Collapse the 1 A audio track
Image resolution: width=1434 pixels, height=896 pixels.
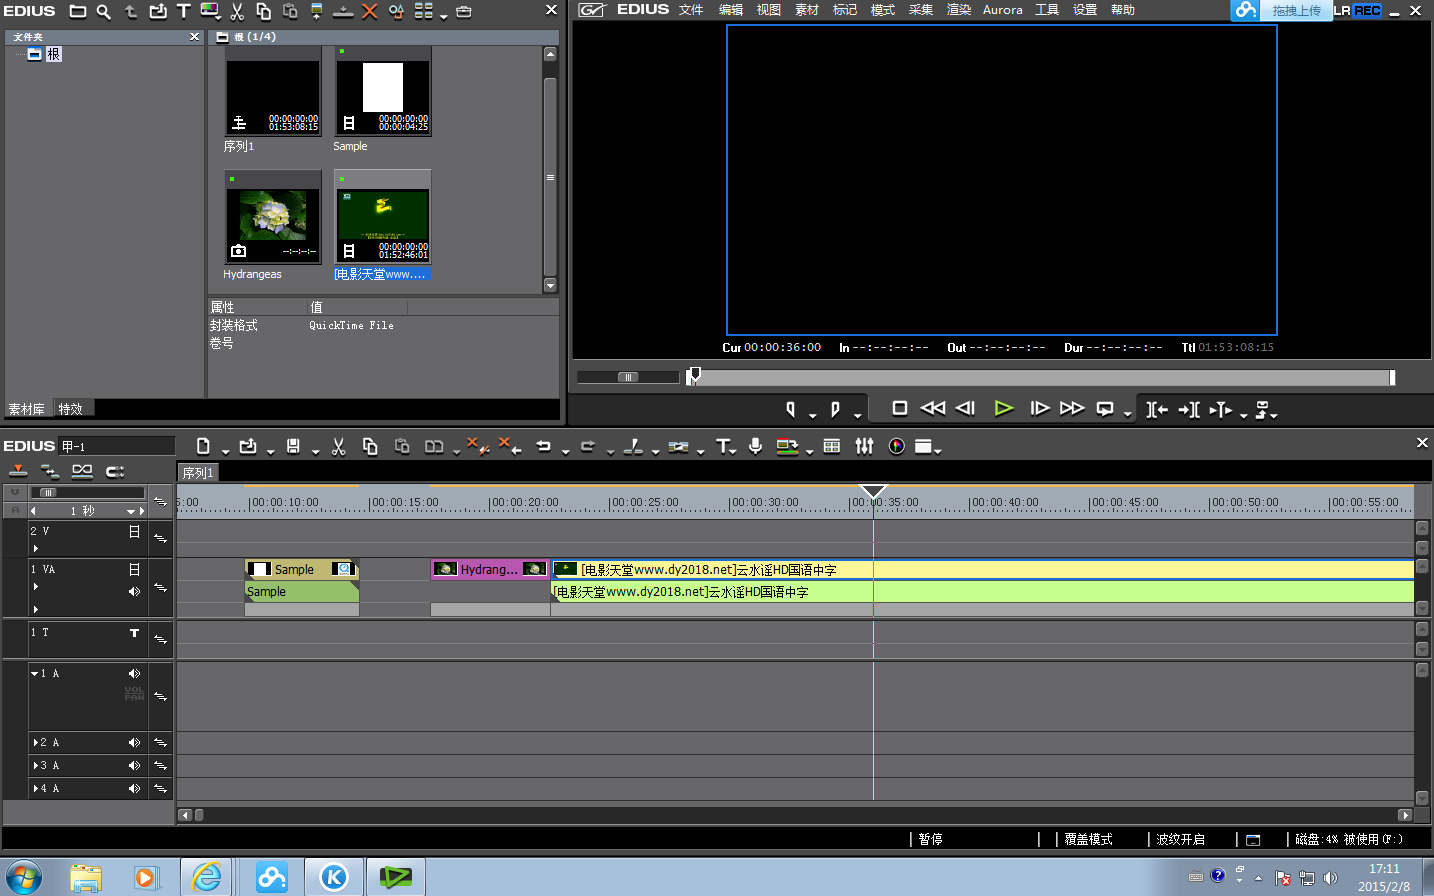pos(34,674)
